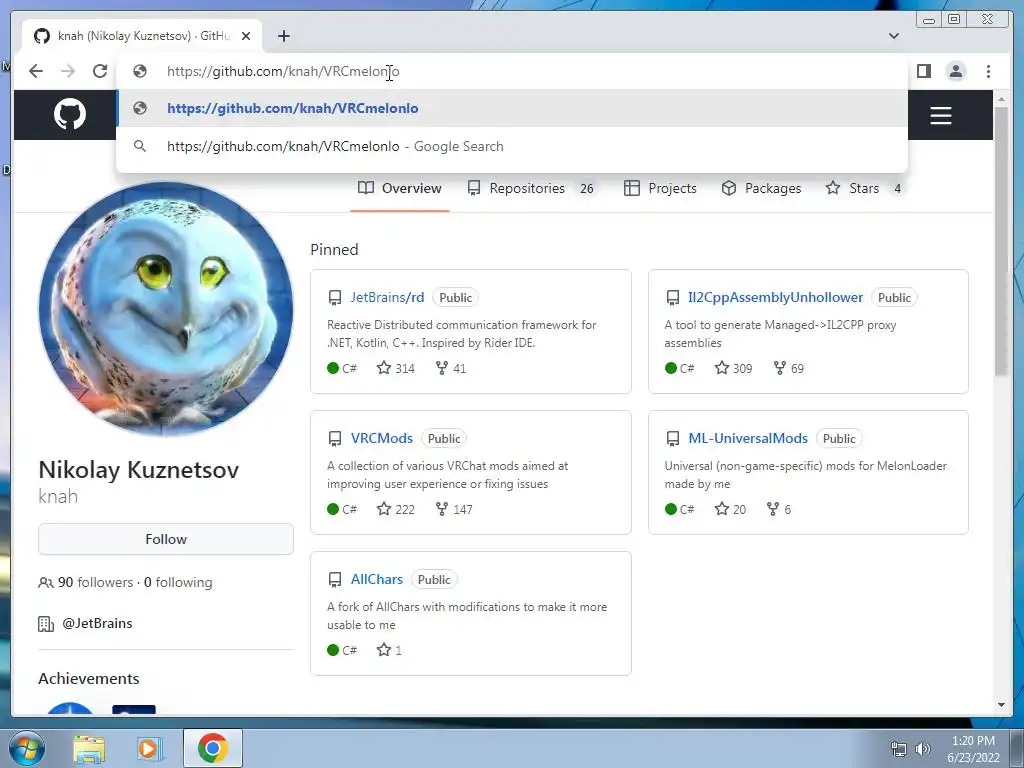Click the repo icon beside JetBrains/rd
The width and height of the screenshot is (1024, 768).
pyautogui.click(x=335, y=298)
